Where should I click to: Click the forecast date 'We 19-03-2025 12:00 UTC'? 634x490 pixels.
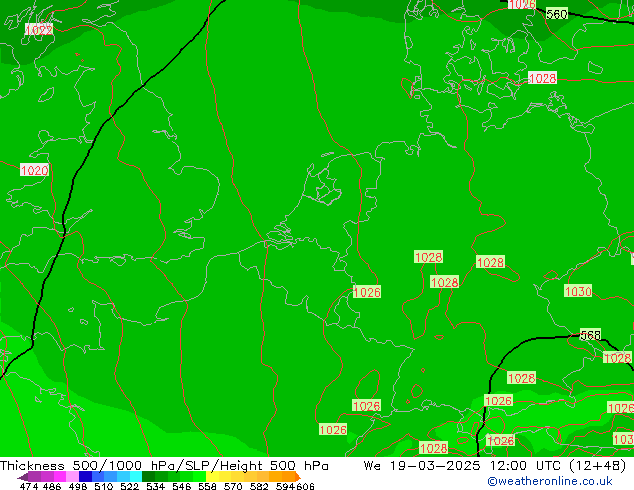coord(463,466)
